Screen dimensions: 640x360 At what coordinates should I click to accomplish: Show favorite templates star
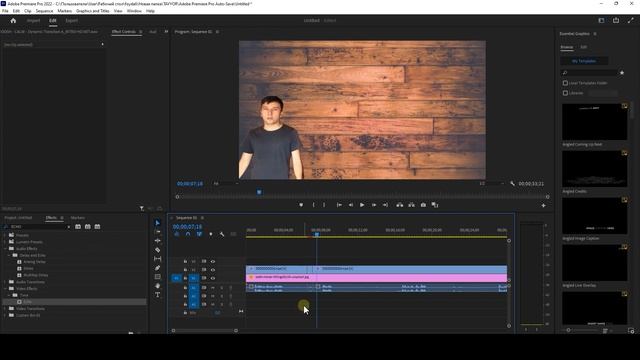click(x=622, y=73)
